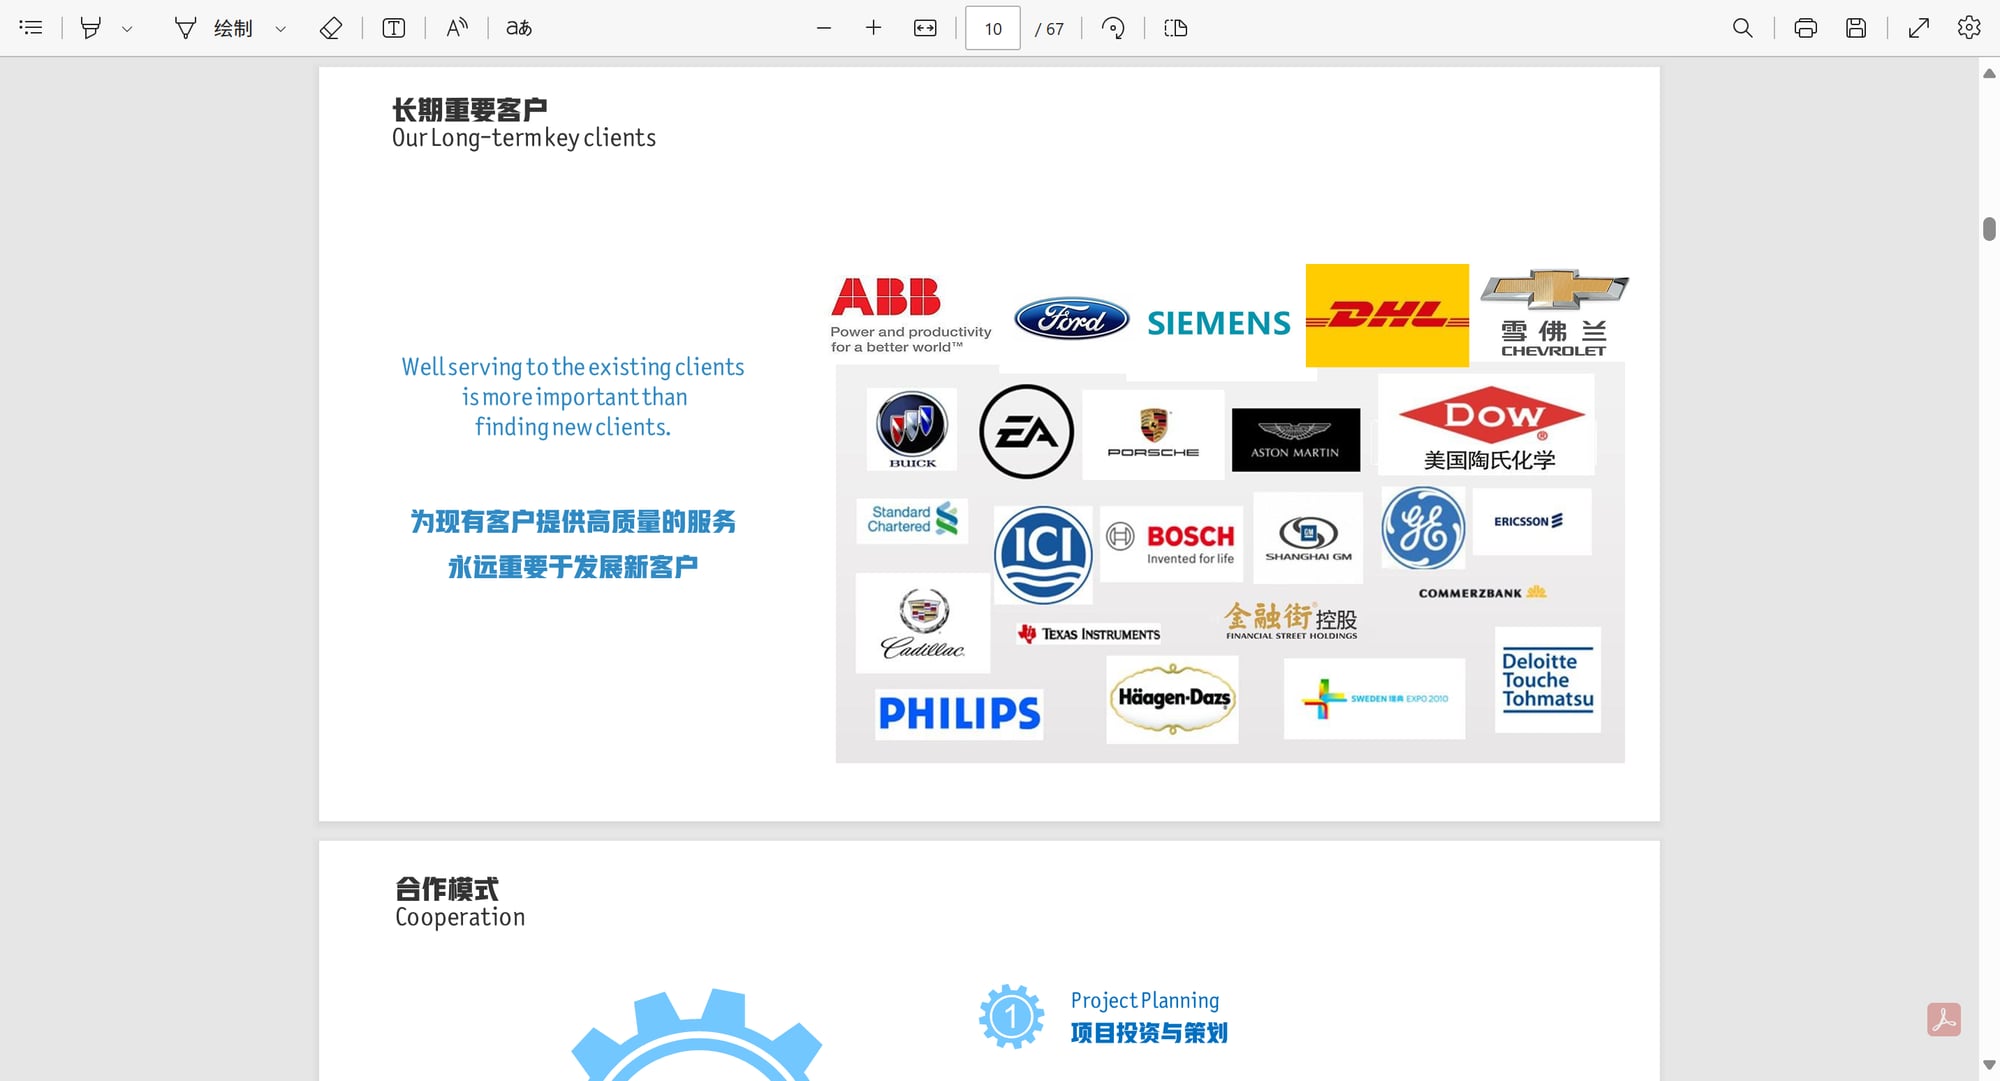
Task: Expand the 绘制 draw options arrow
Action: pyautogui.click(x=281, y=29)
